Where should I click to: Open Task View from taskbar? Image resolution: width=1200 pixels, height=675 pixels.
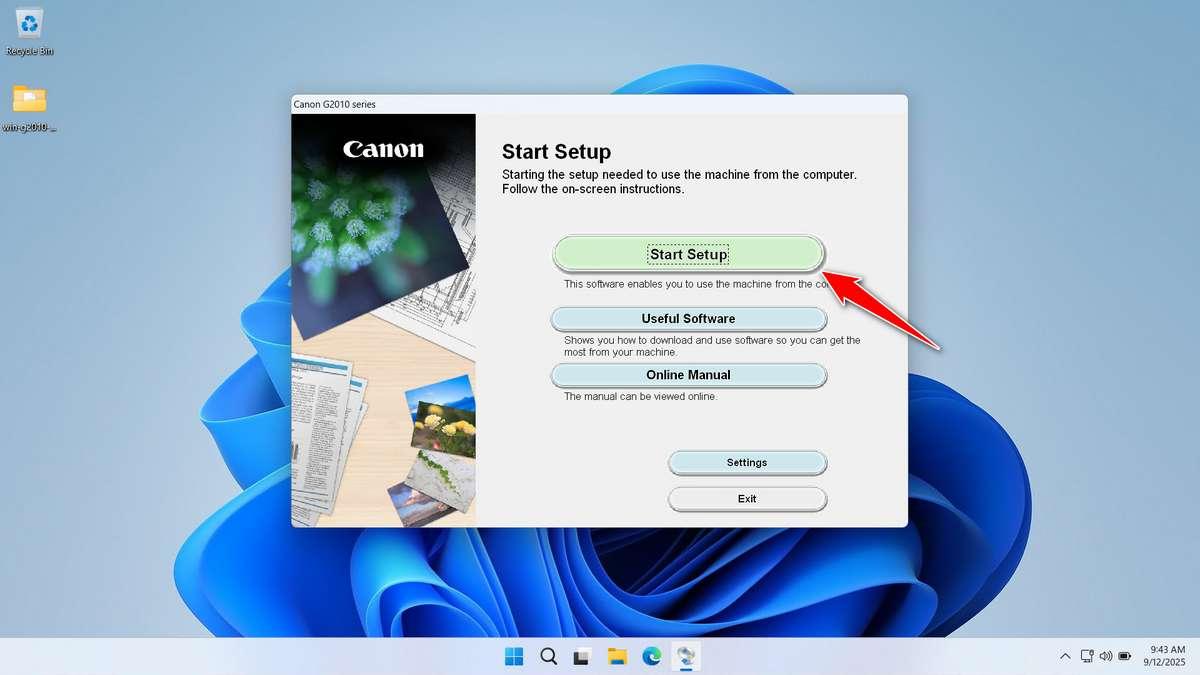(x=582, y=657)
